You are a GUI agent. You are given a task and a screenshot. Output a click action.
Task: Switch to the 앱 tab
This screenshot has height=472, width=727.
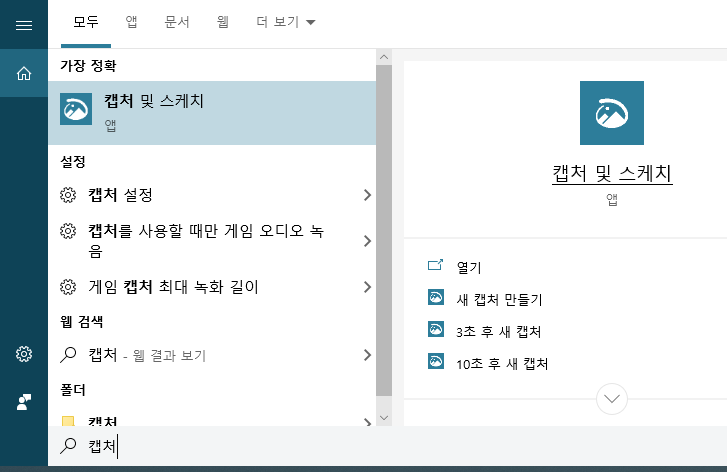coord(131,22)
